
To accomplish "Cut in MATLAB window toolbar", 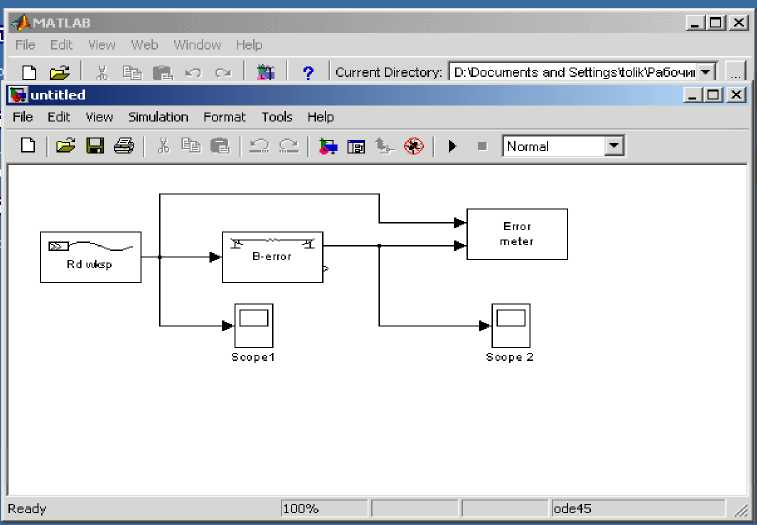I will tap(101, 72).
